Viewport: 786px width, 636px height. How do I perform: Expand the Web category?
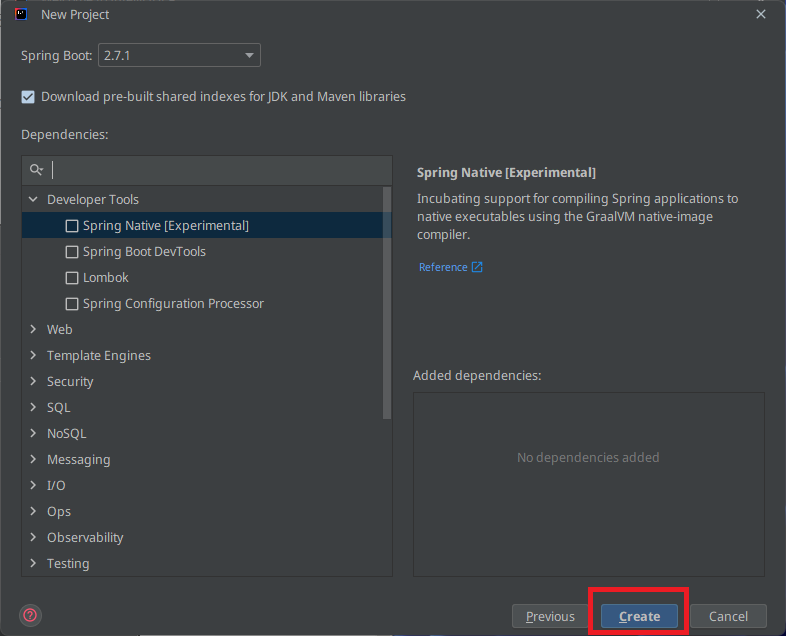[33, 329]
